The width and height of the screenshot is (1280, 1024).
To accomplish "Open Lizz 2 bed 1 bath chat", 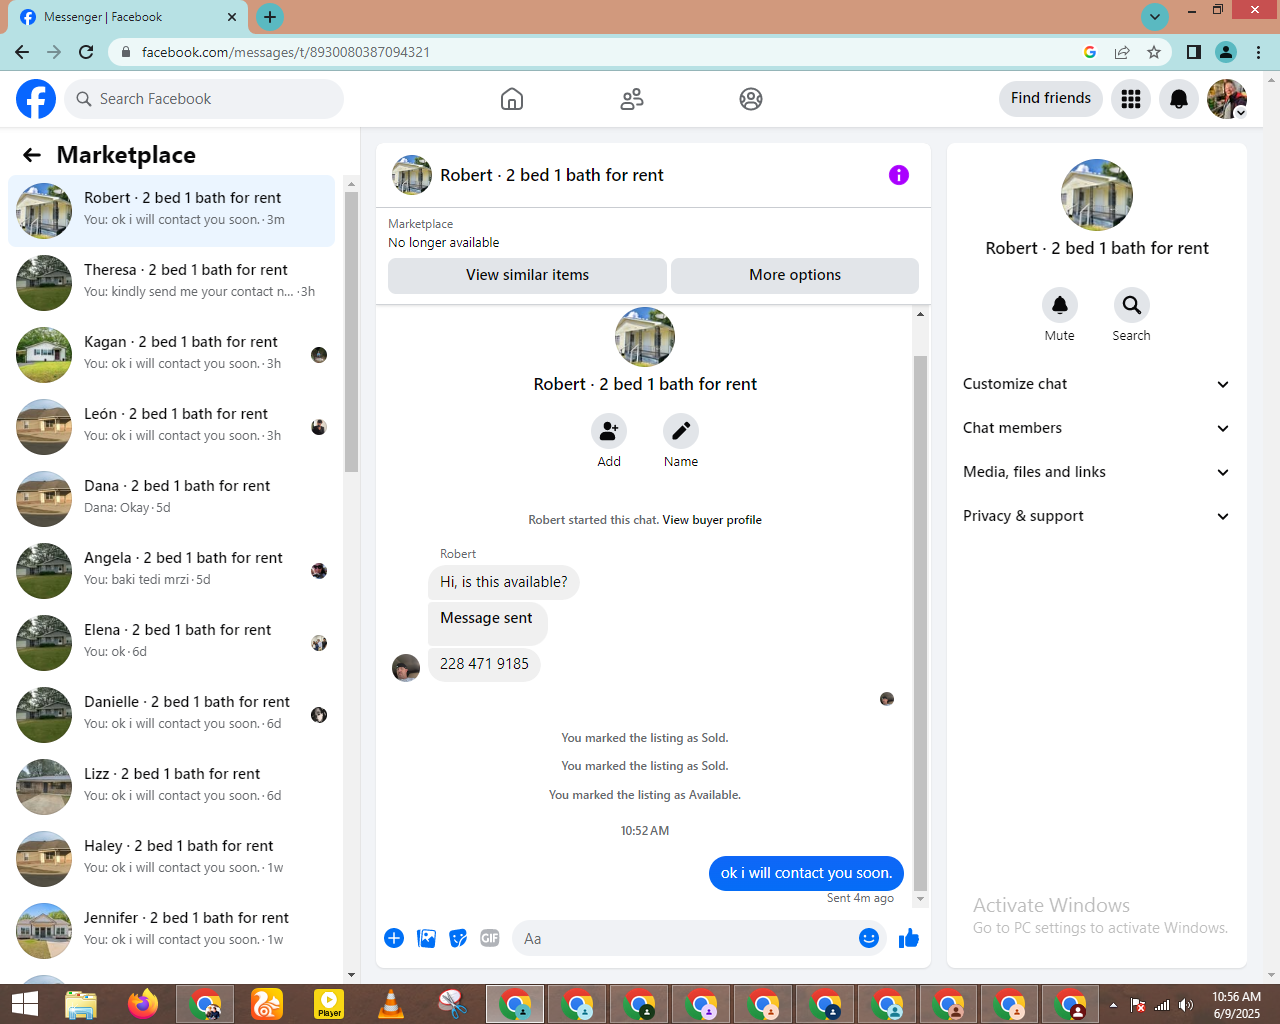I will 172,787.
